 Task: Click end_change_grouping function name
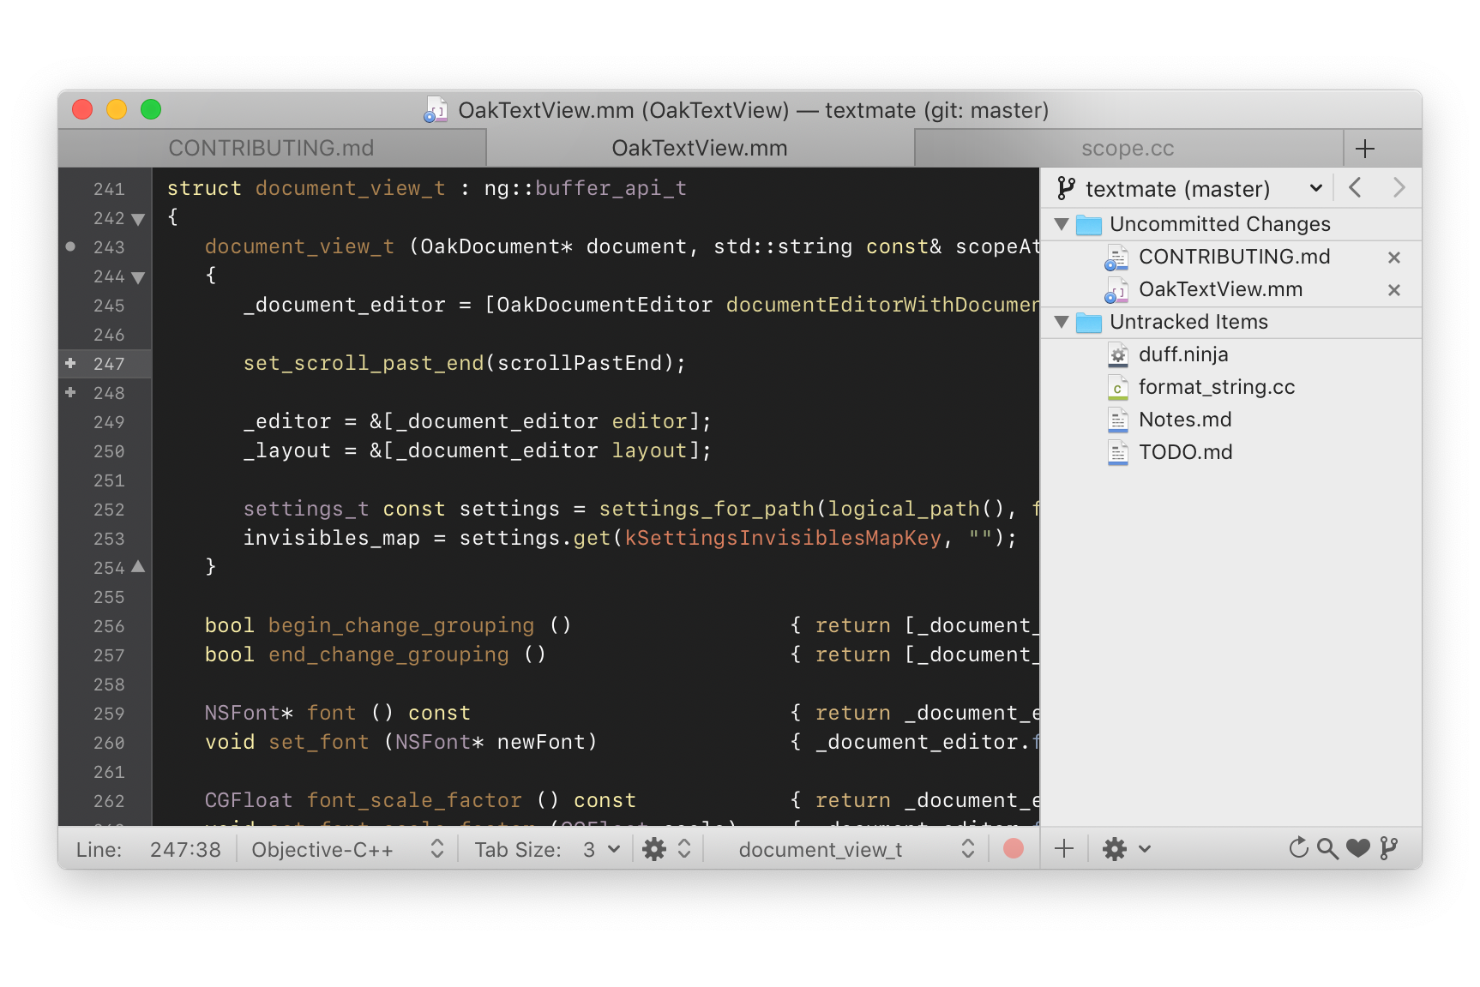click(x=389, y=655)
